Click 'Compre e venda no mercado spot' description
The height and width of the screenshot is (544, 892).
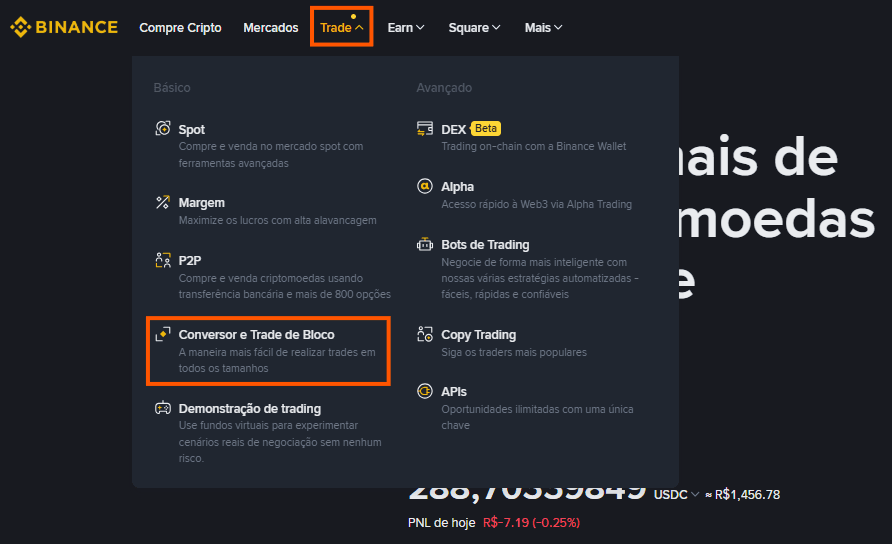(271, 154)
